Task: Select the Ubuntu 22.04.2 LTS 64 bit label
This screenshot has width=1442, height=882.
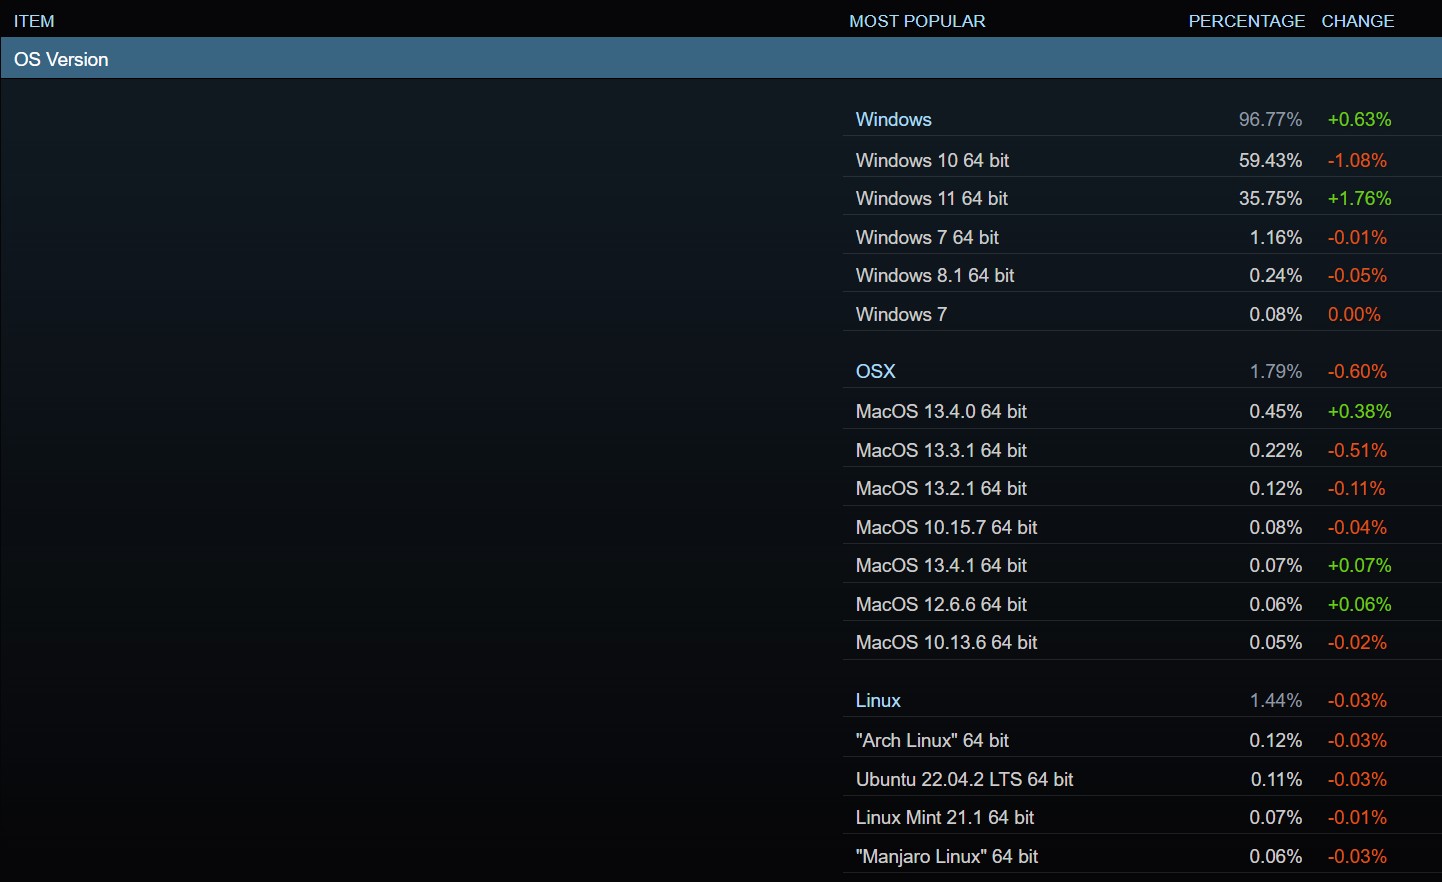Action: pos(964,779)
